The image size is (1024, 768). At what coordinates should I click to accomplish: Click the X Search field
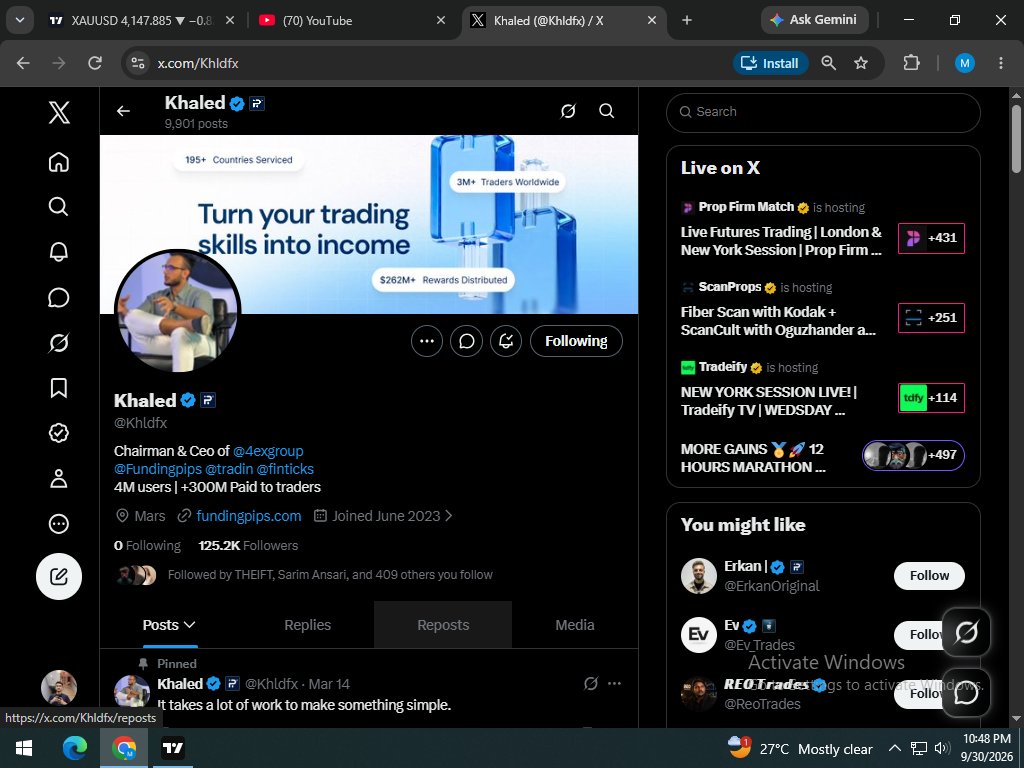(823, 112)
